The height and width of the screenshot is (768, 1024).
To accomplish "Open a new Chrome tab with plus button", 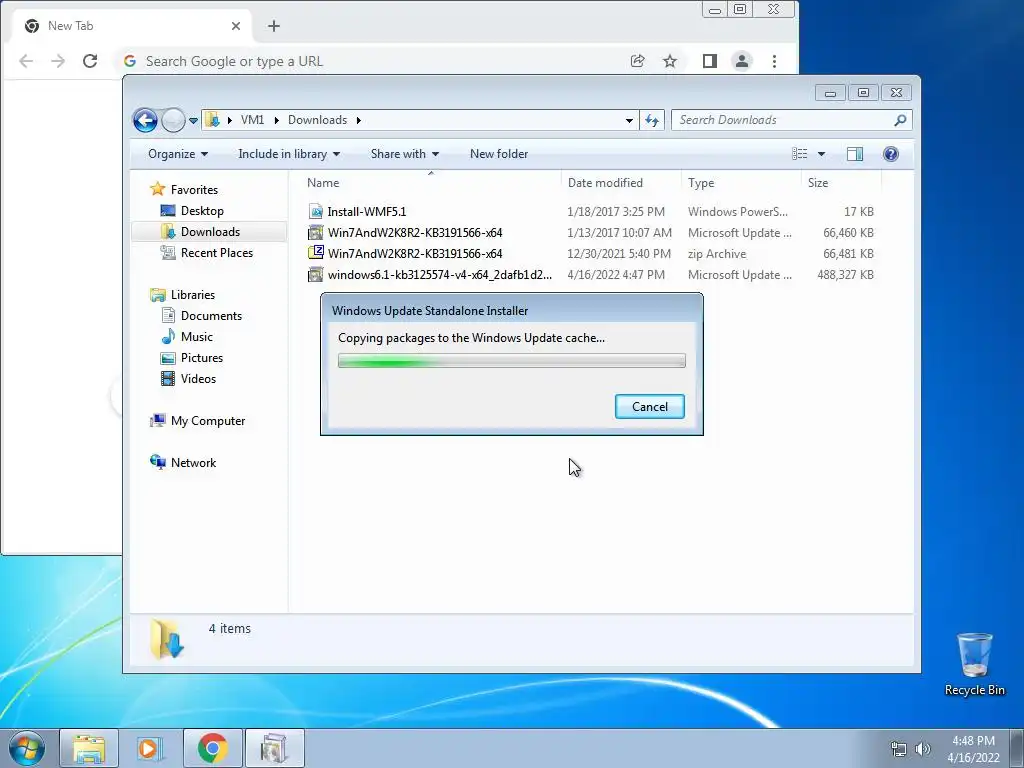I will (274, 26).
